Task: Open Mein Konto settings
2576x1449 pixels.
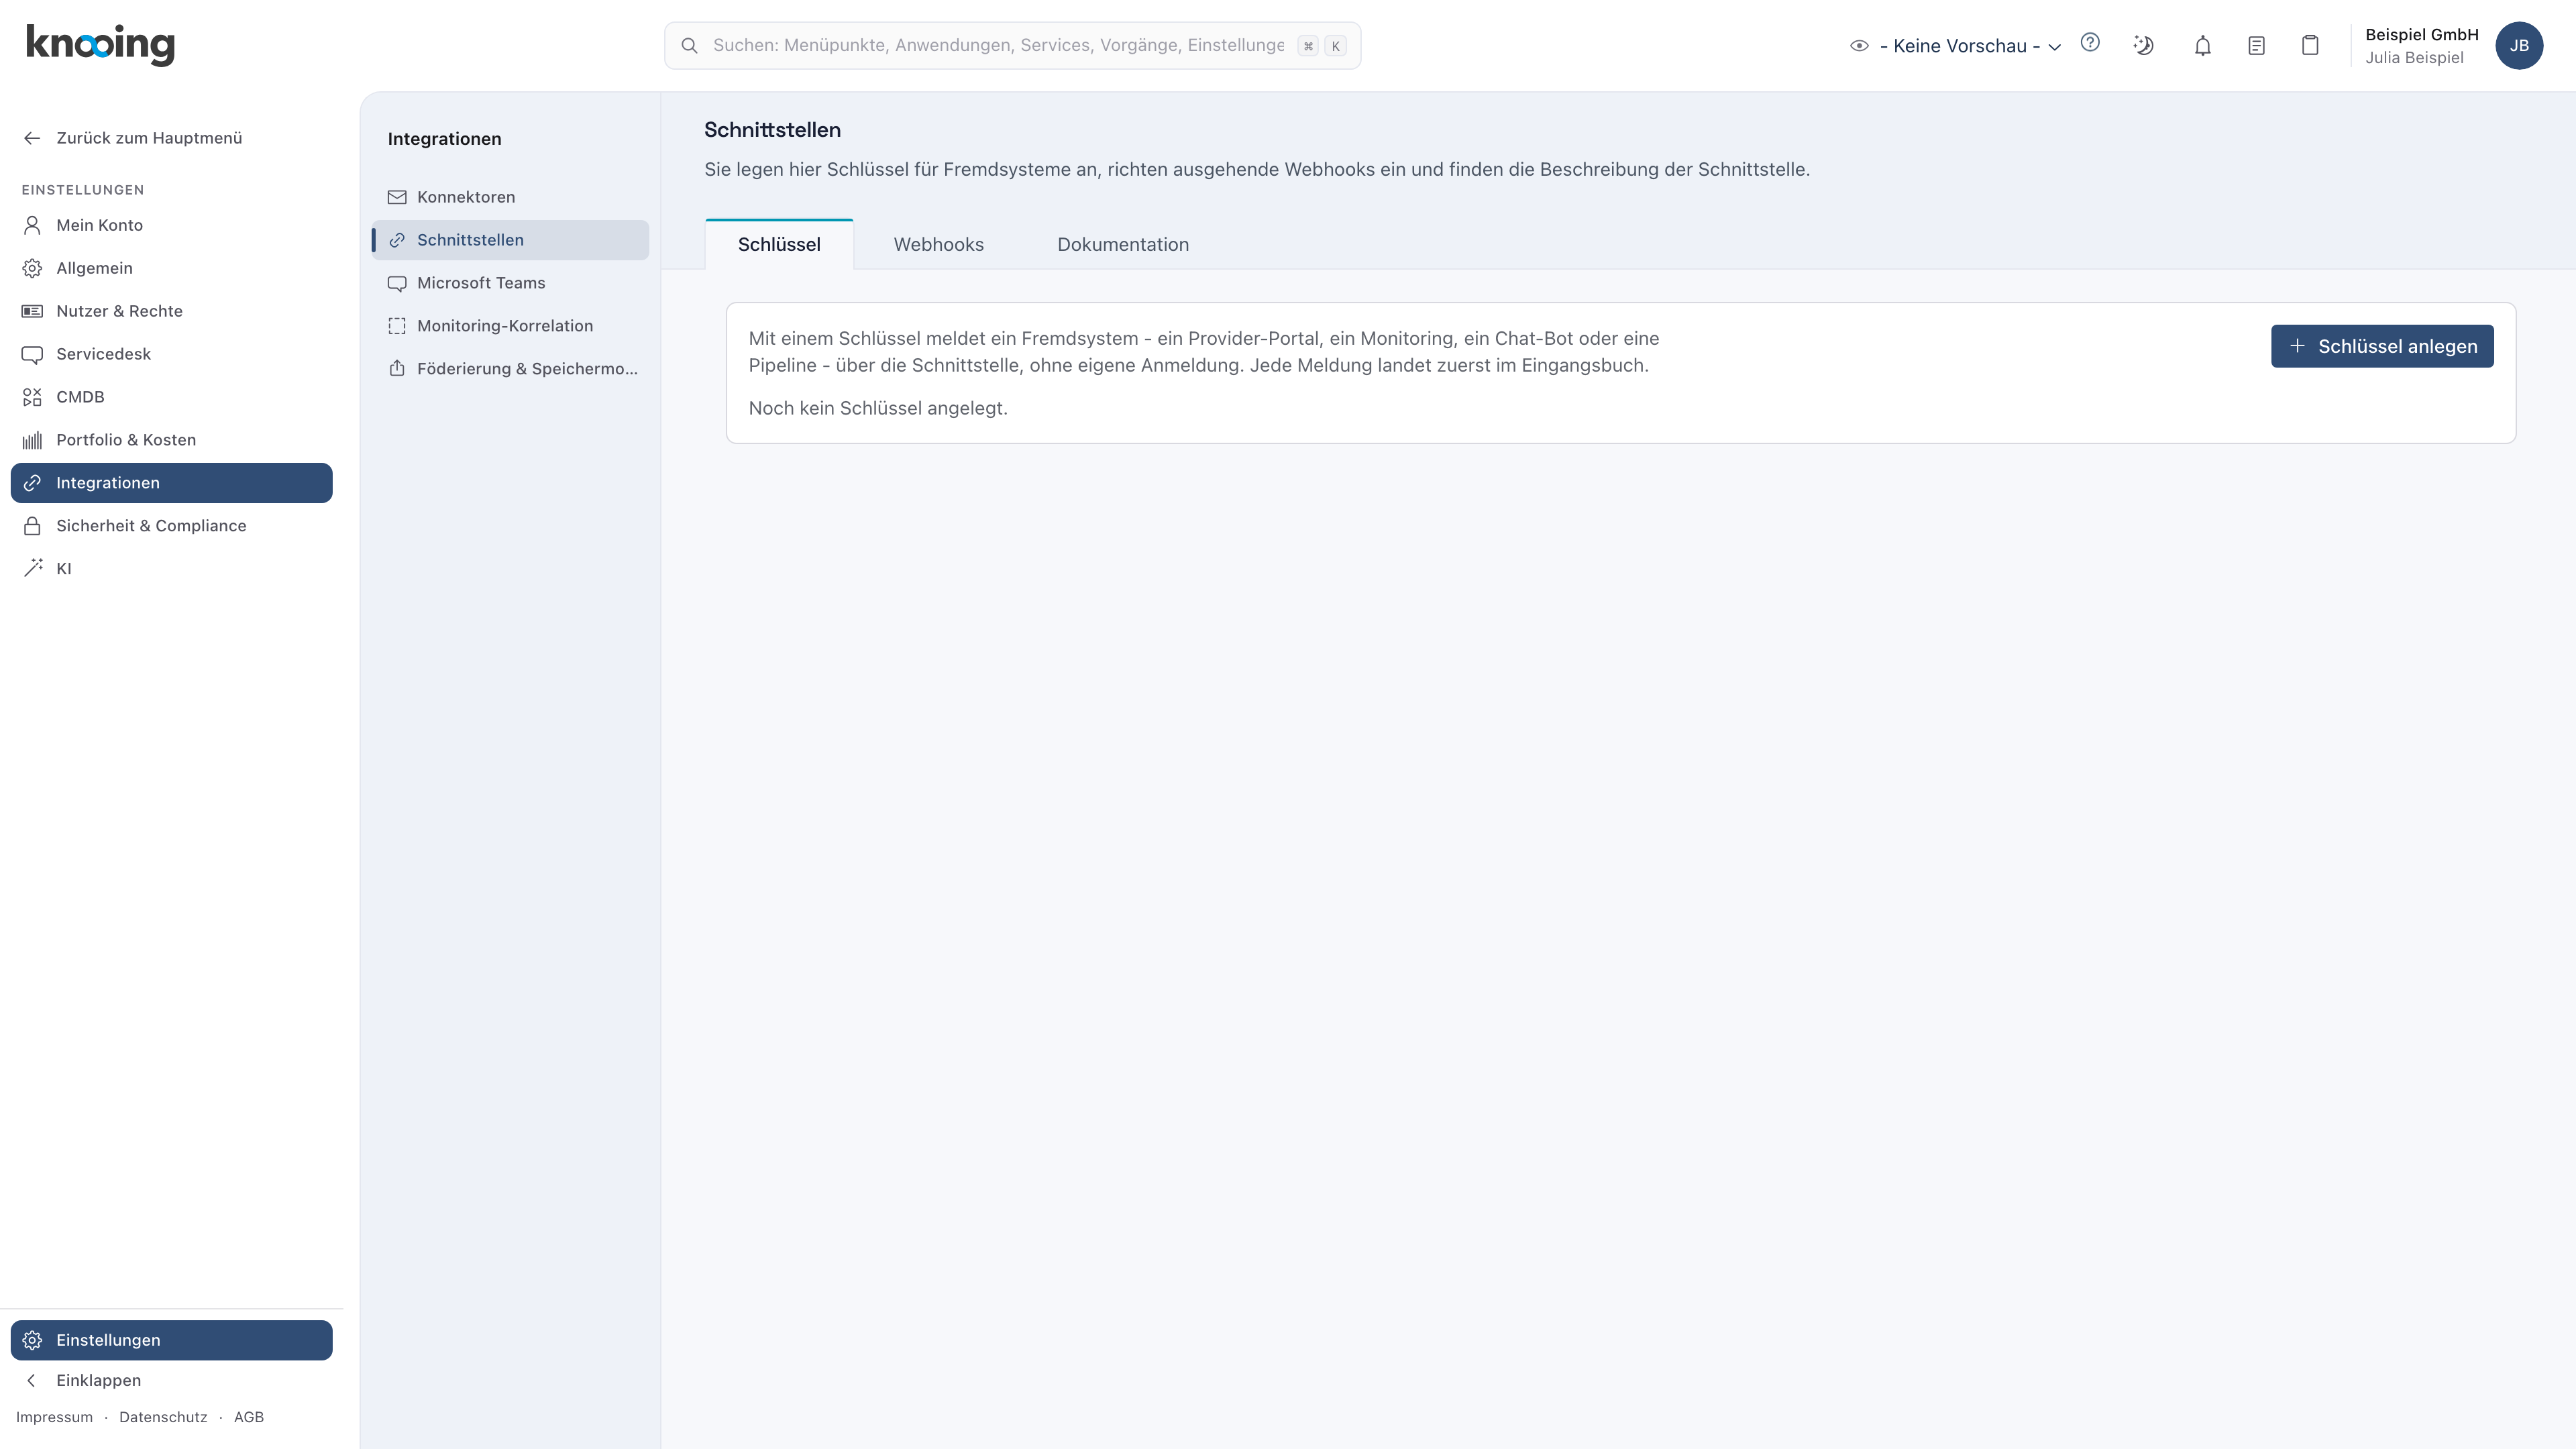Action: point(171,225)
